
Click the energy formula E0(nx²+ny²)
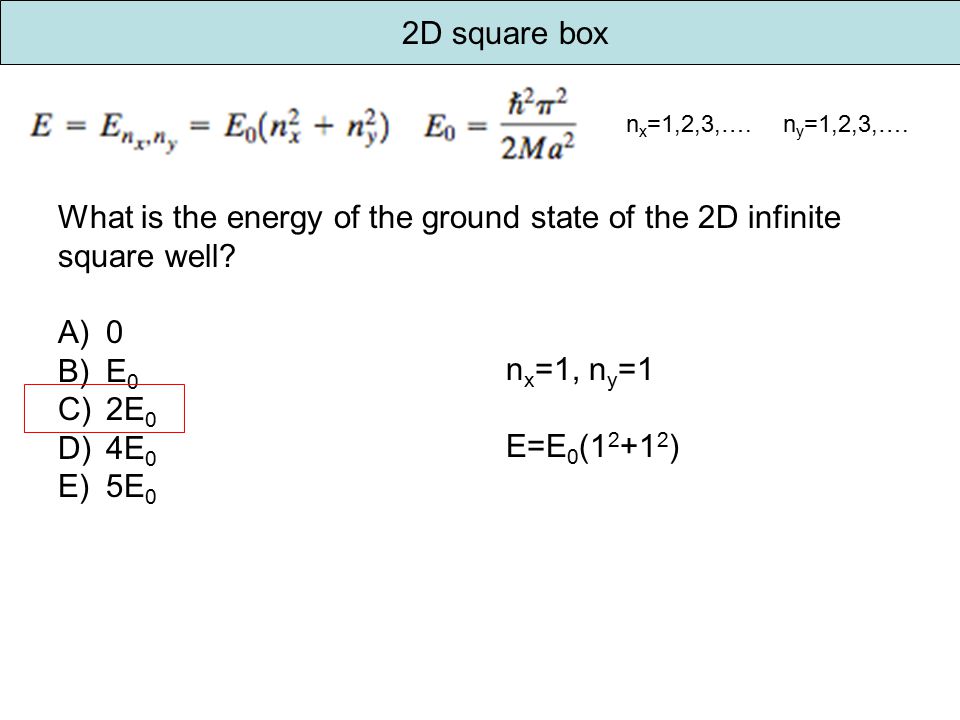point(210,130)
